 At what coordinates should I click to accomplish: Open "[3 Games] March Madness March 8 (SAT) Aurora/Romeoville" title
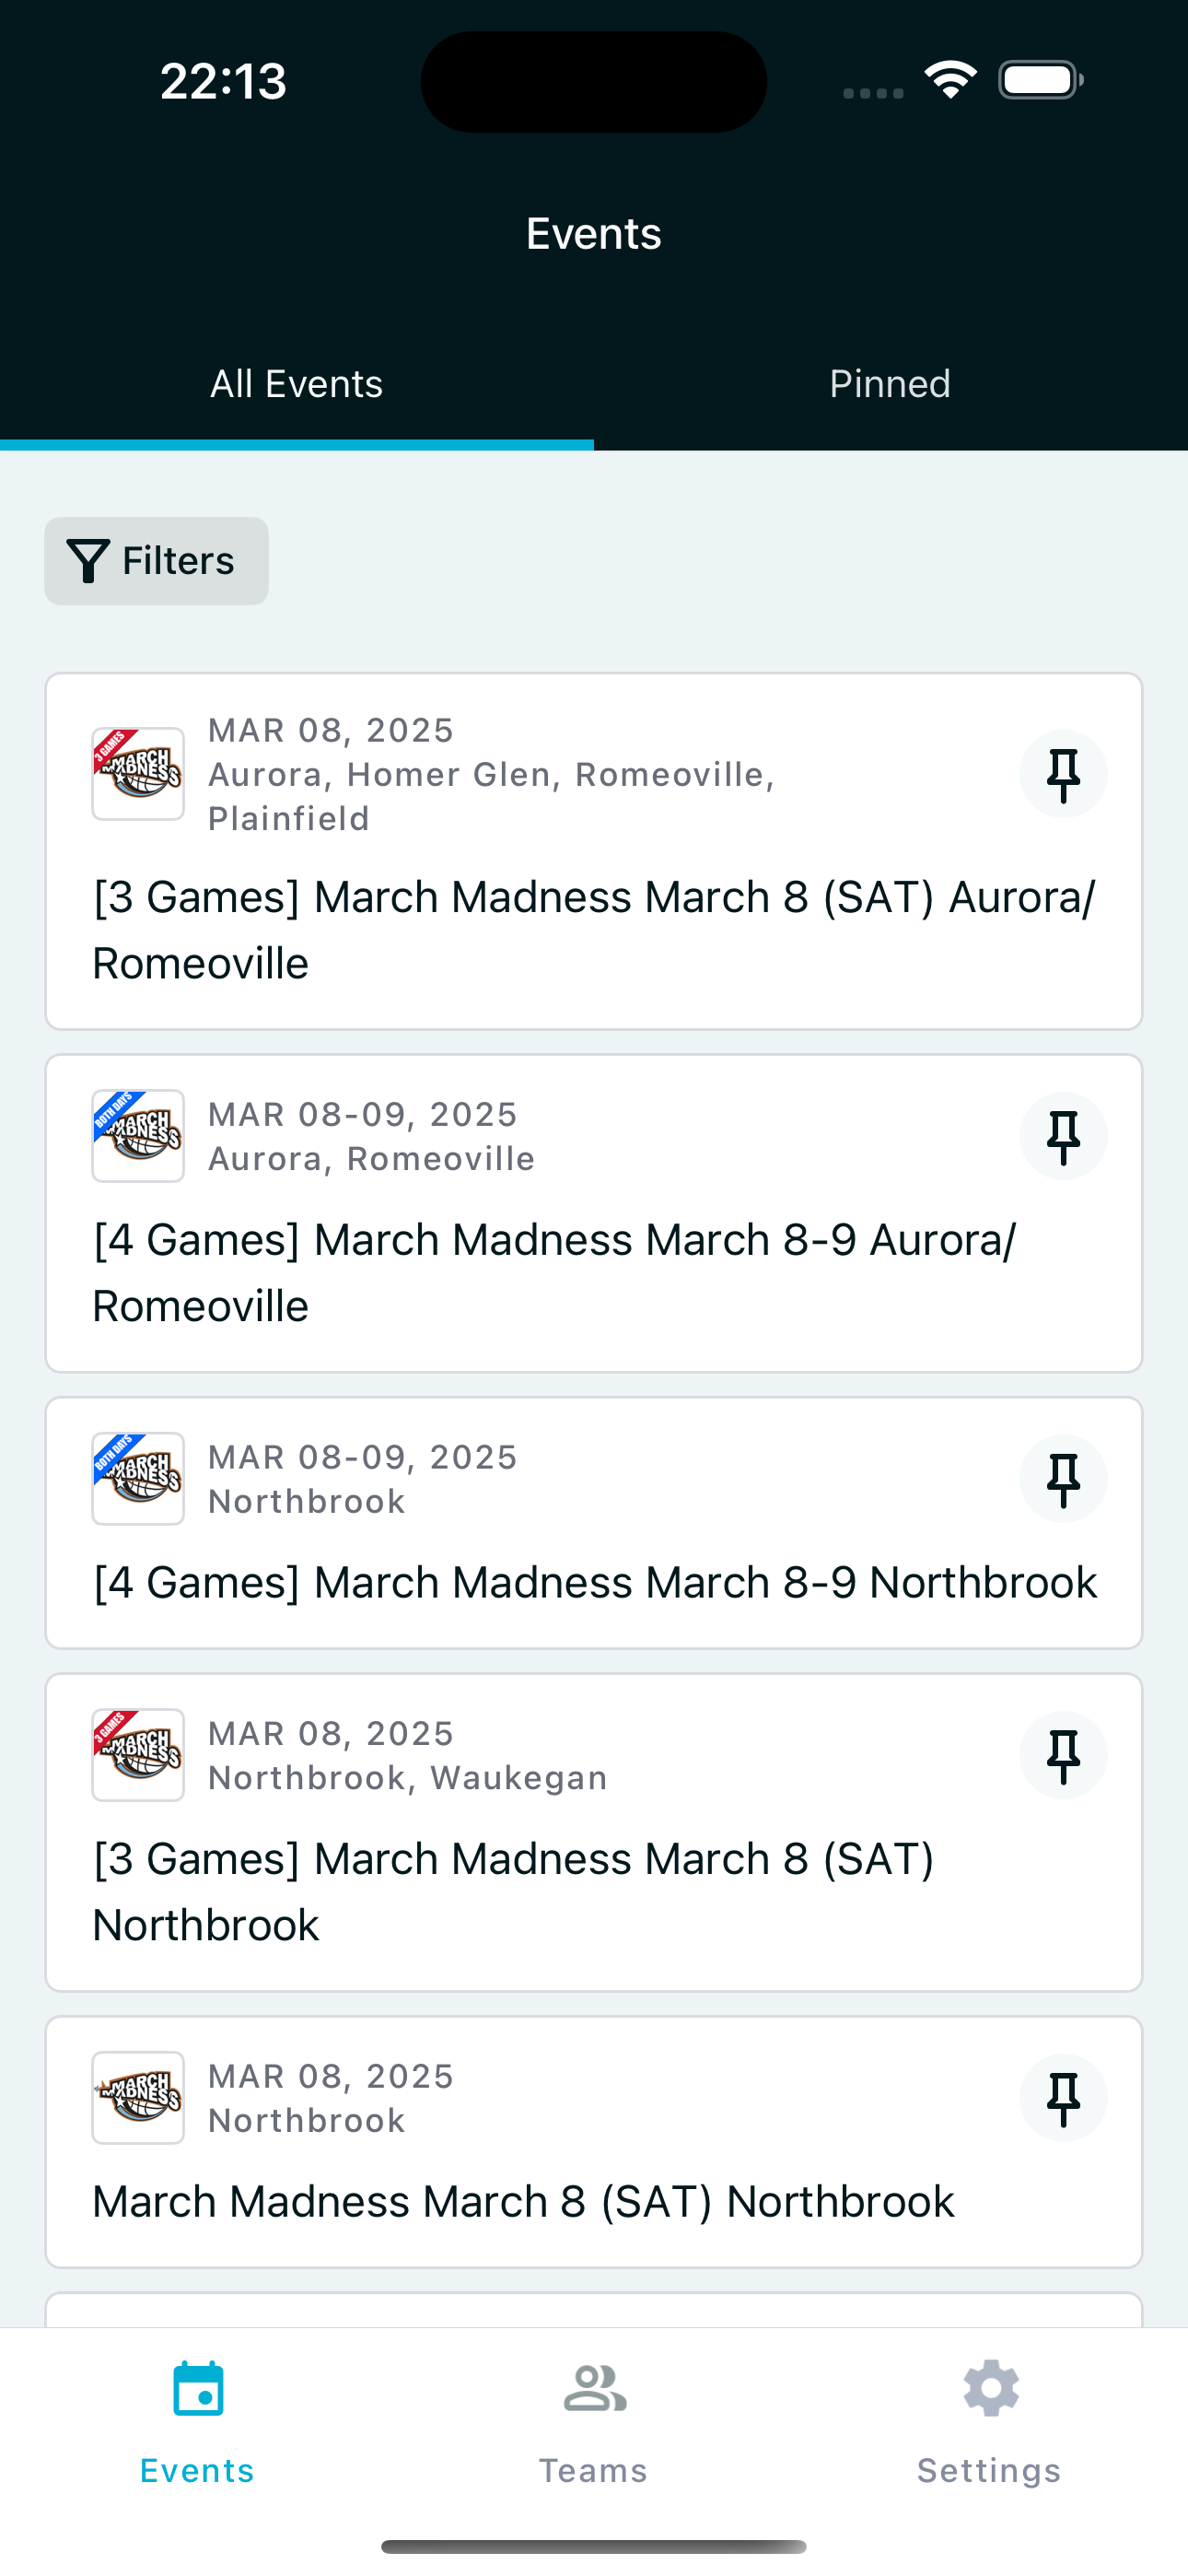point(594,930)
